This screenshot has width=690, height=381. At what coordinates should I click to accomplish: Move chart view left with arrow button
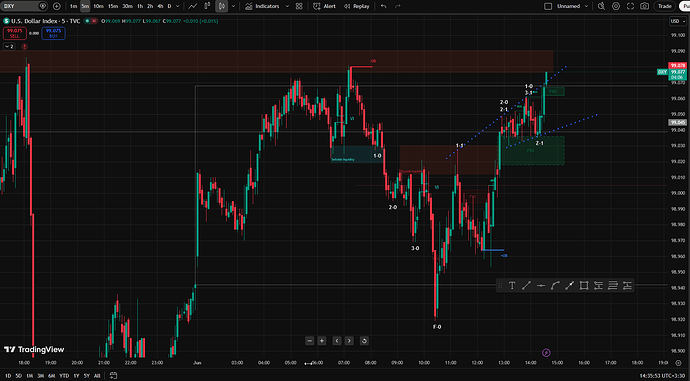pyautogui.click(x=337, y=341)
